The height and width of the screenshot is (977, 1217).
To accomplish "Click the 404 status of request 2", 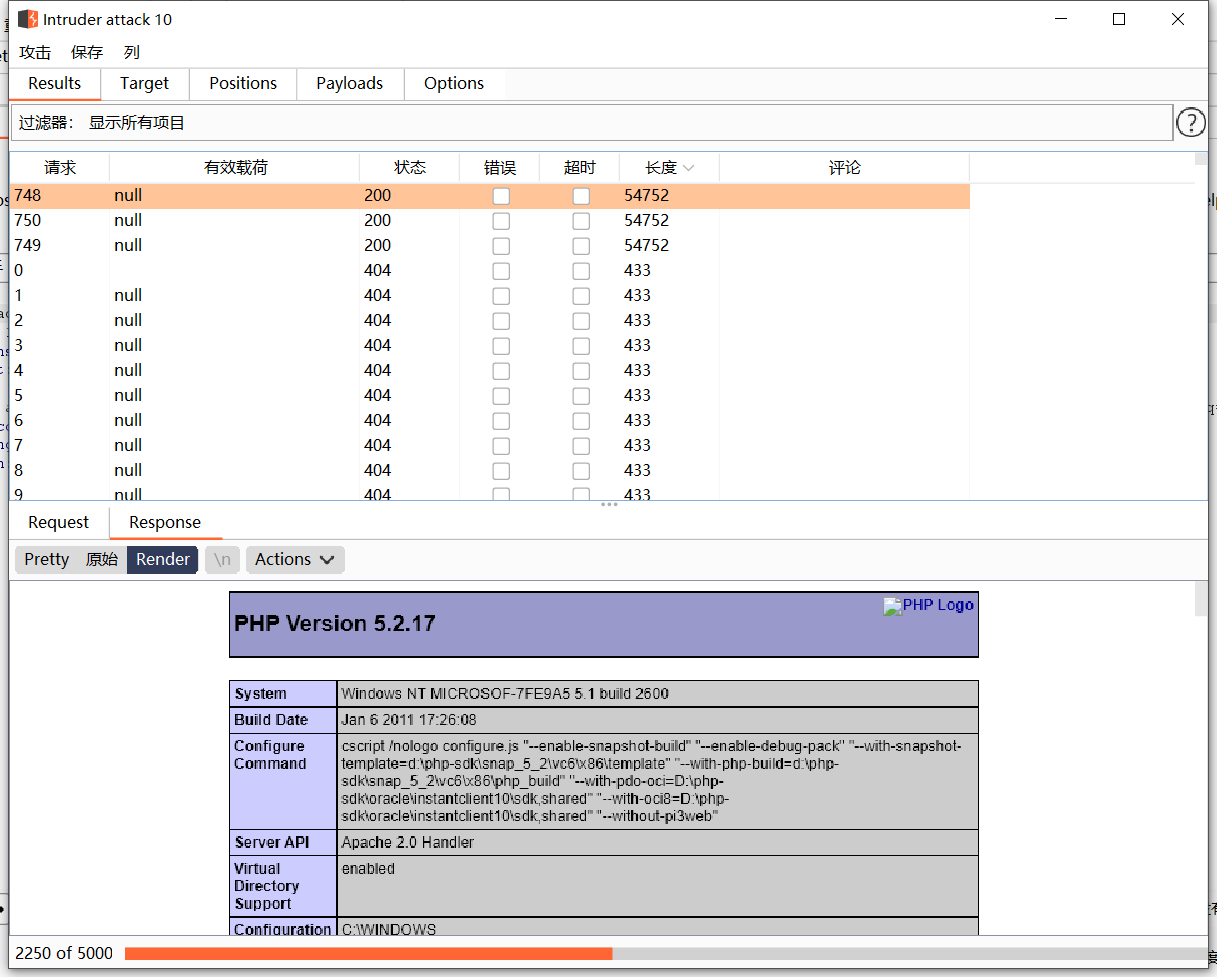I will pyautogui.click(x=378, y=321).
